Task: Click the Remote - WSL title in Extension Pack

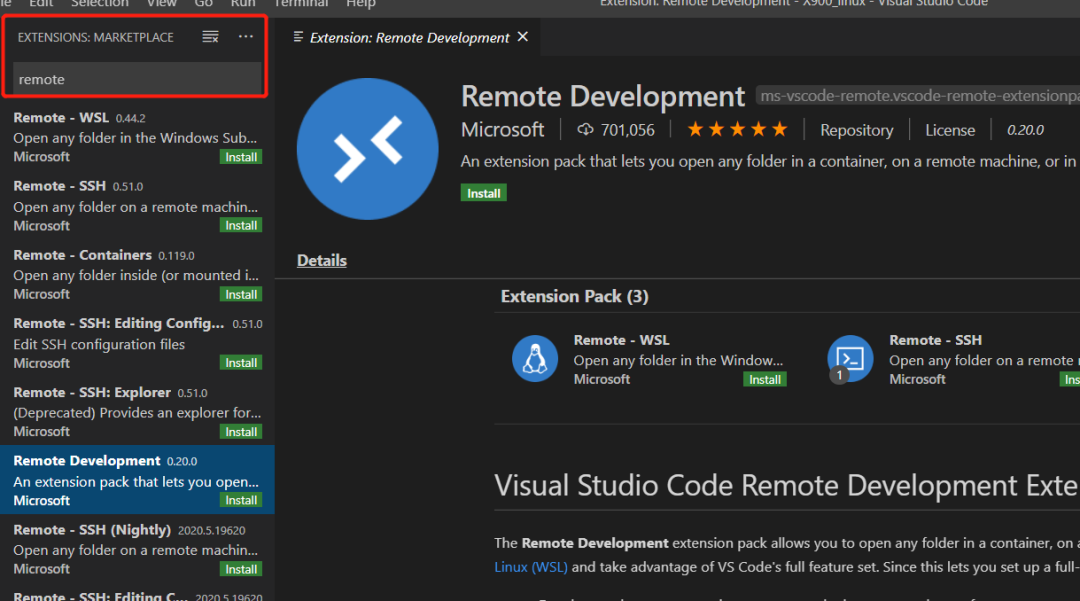Action: tap(621, 340)
